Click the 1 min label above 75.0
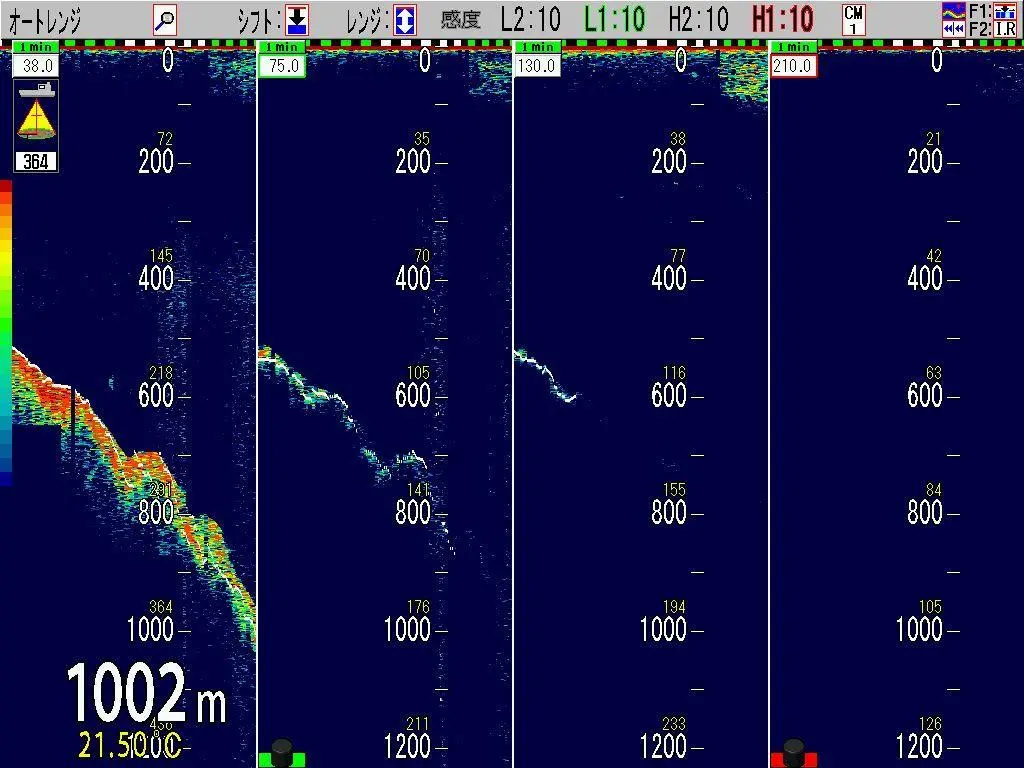Image resolution: width=1024 pixels, height=768 pixels. pos(282,47)
